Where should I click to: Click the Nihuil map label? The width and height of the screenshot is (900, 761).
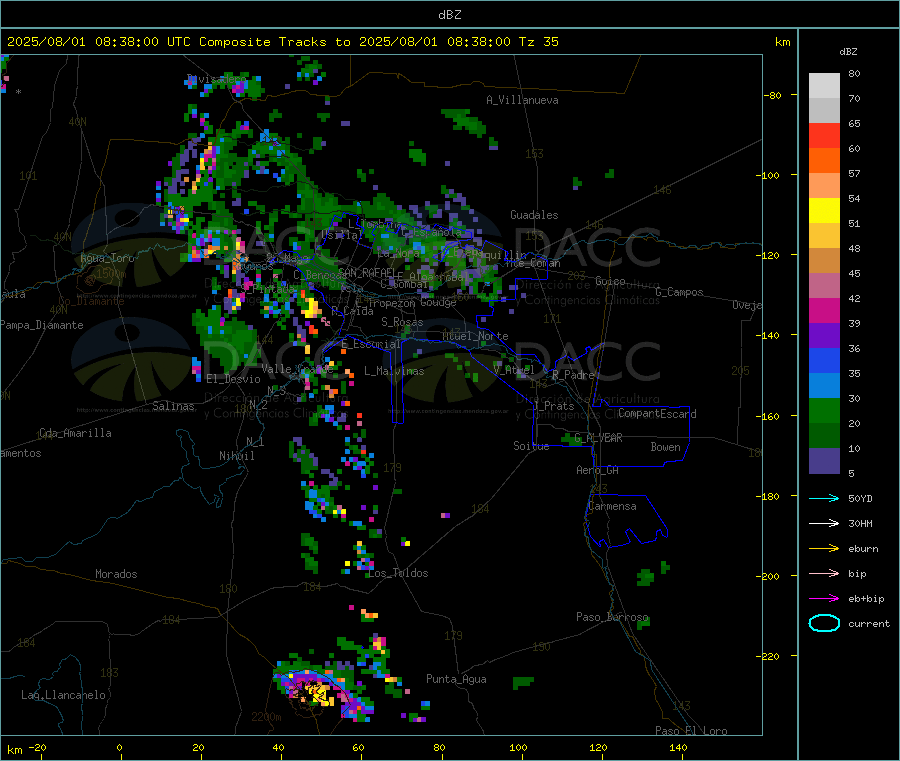click(236, 456)
